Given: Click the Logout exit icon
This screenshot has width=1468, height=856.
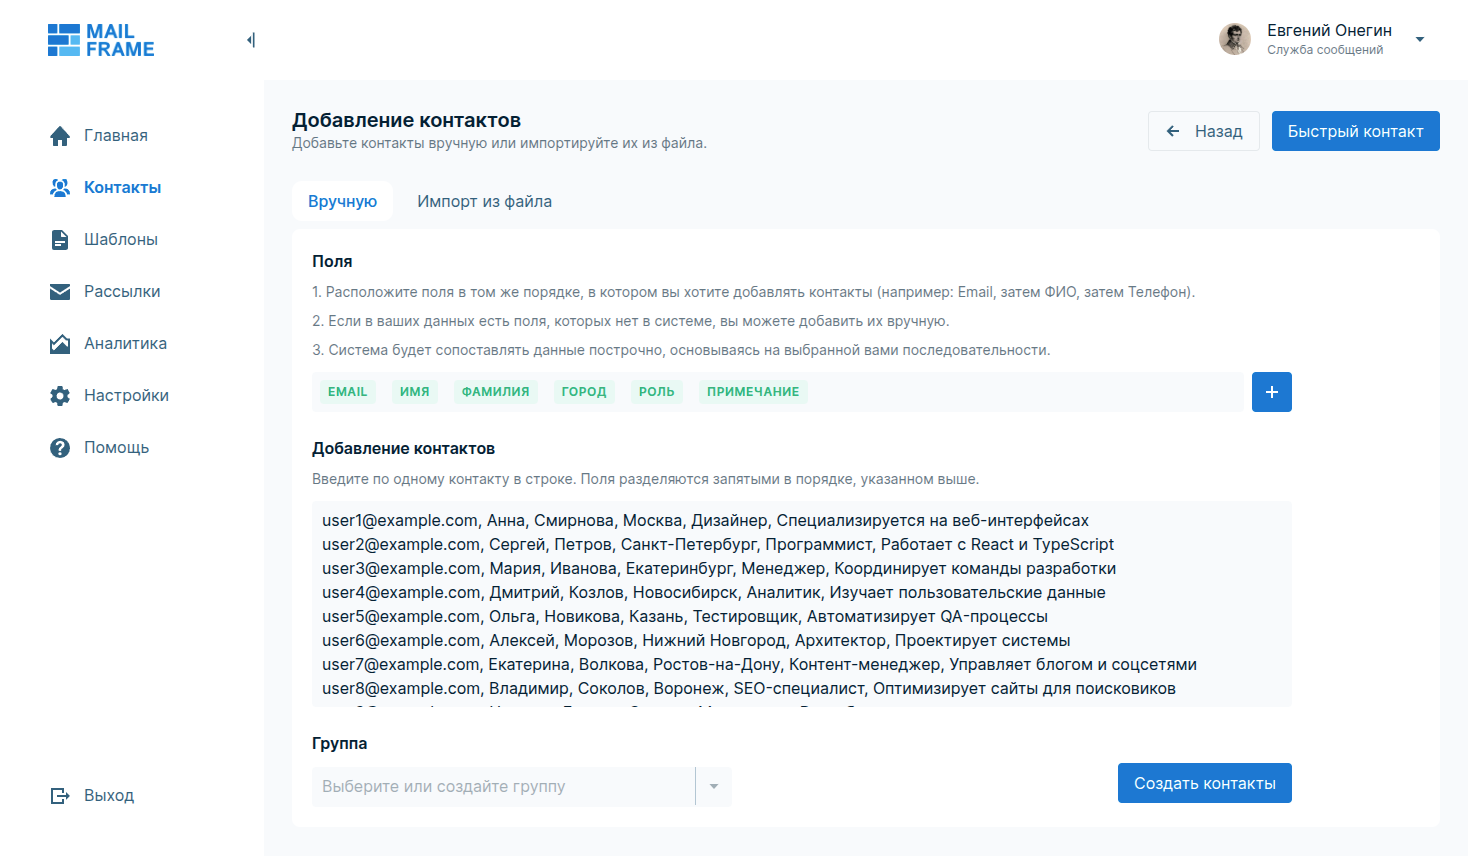Looking at the screenshot, I should point(60,796).
